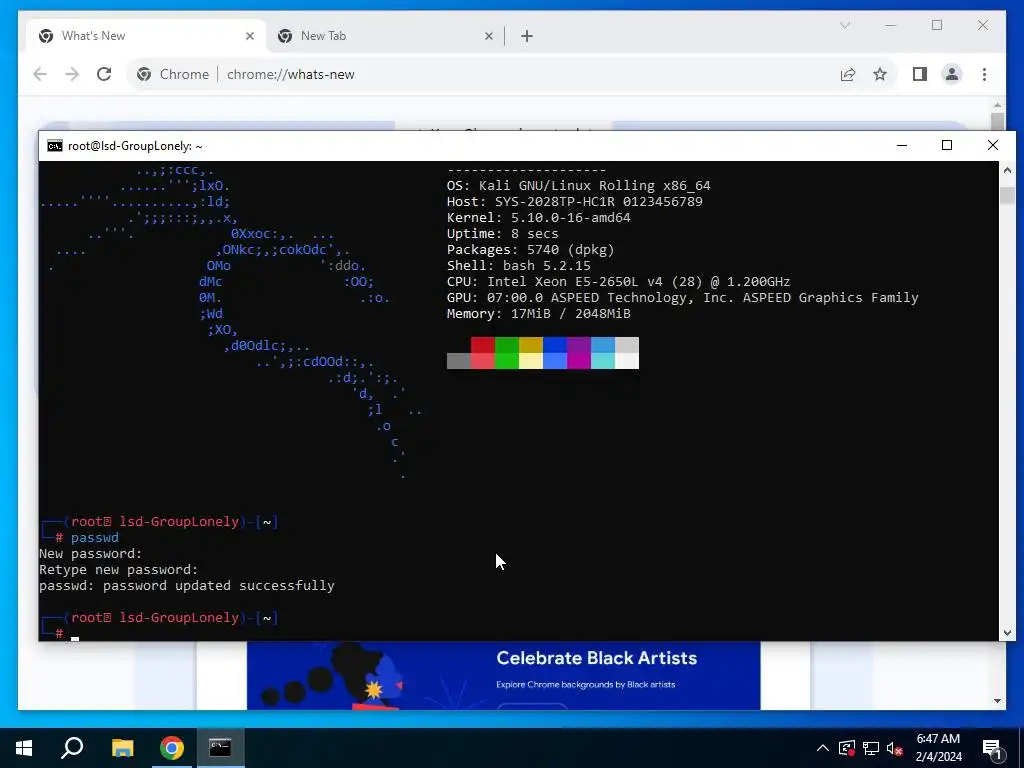Minimize the root@lsd-GroupLonely terminal window
The height and width of the screenshot is (768, 1024).
point(902,145)
